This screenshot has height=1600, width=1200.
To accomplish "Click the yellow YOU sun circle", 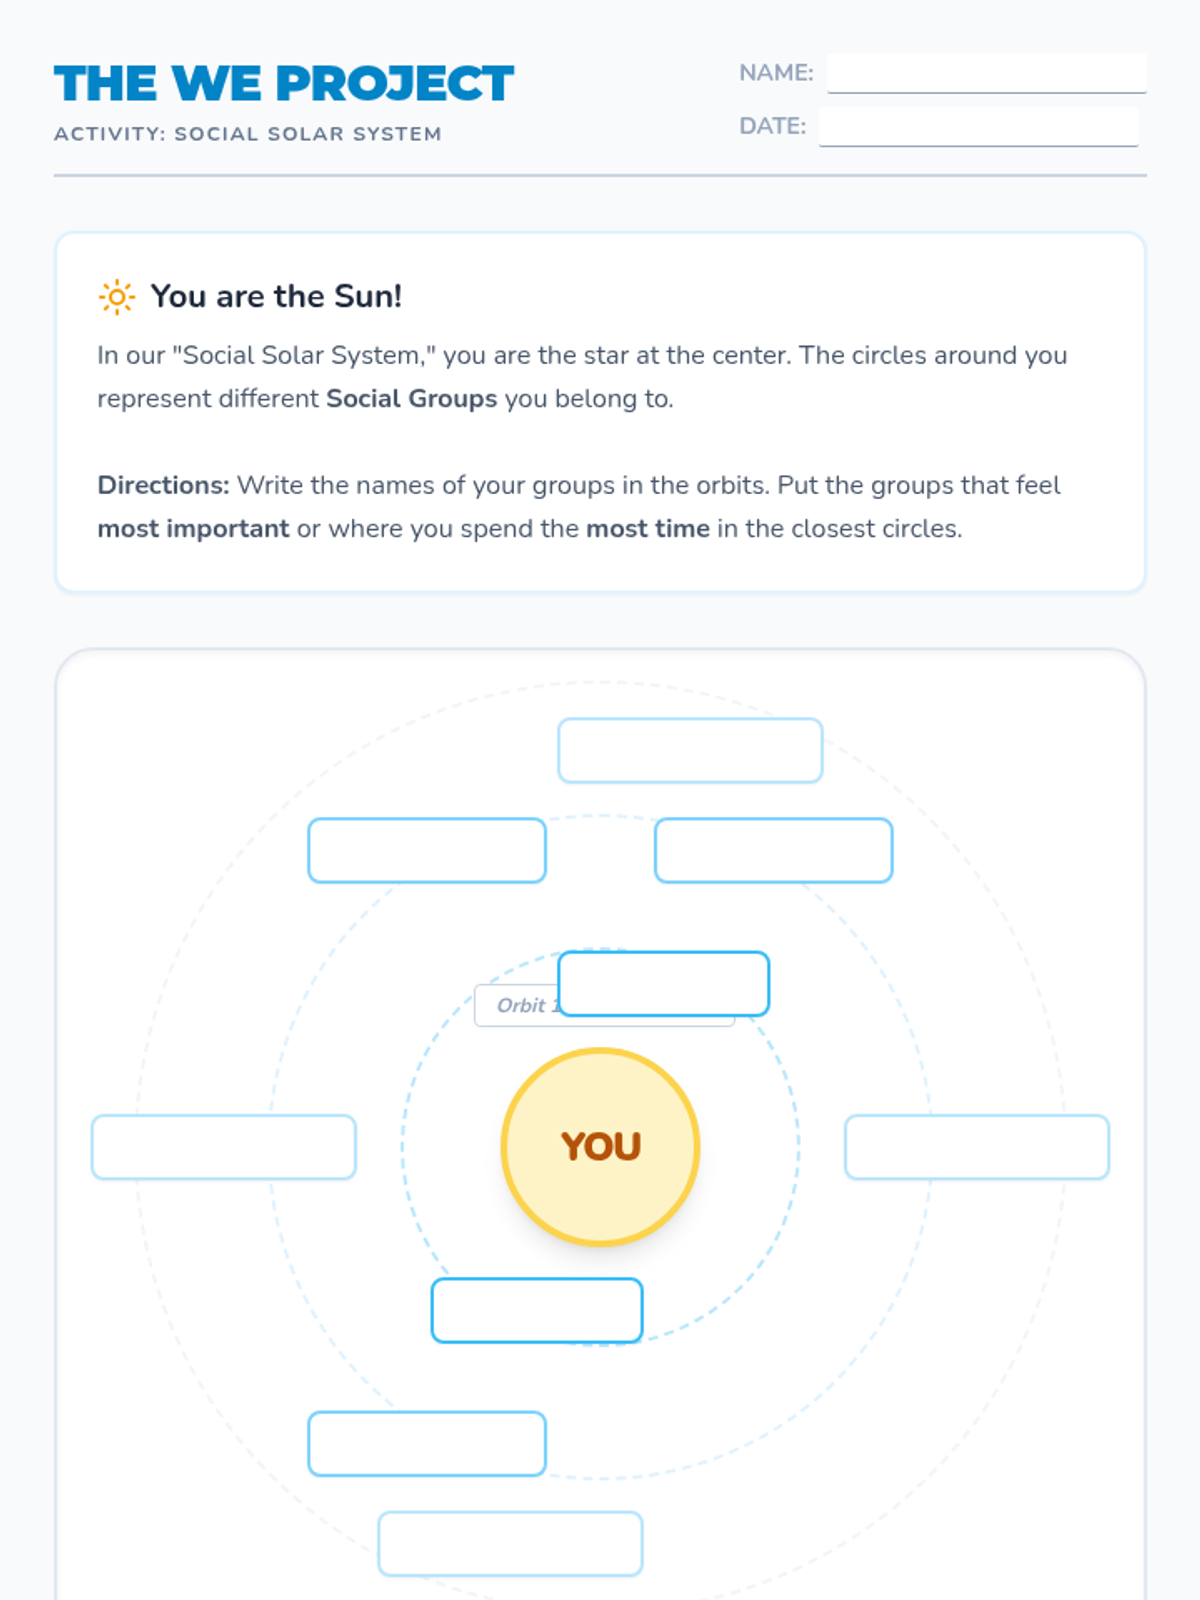I will (600, 1146).
